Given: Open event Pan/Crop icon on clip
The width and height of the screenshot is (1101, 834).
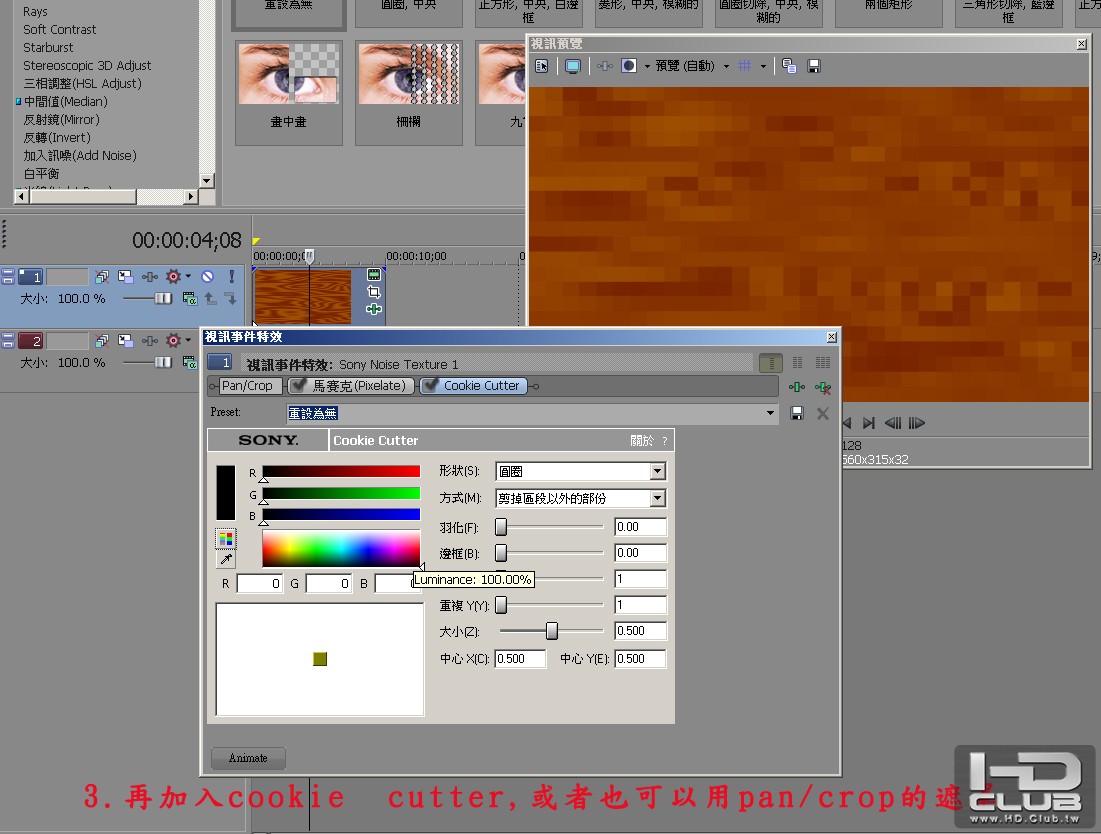Looking at the screenshot, I should click(x=374, y=291).
